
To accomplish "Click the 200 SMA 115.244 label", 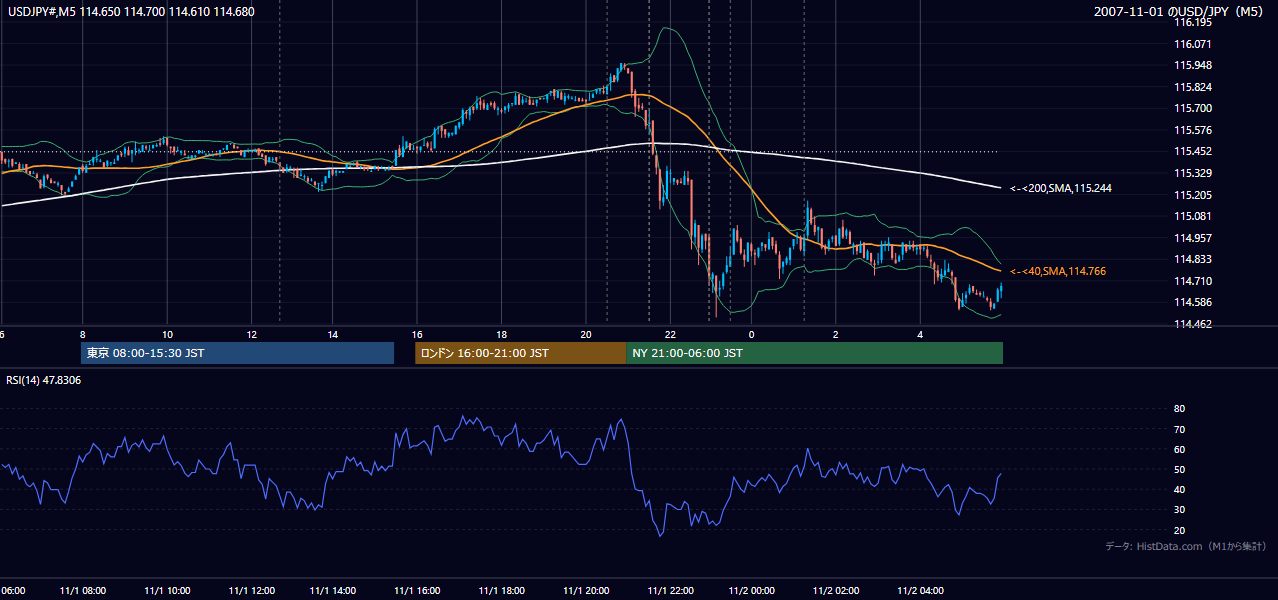I will (1061, 188).
